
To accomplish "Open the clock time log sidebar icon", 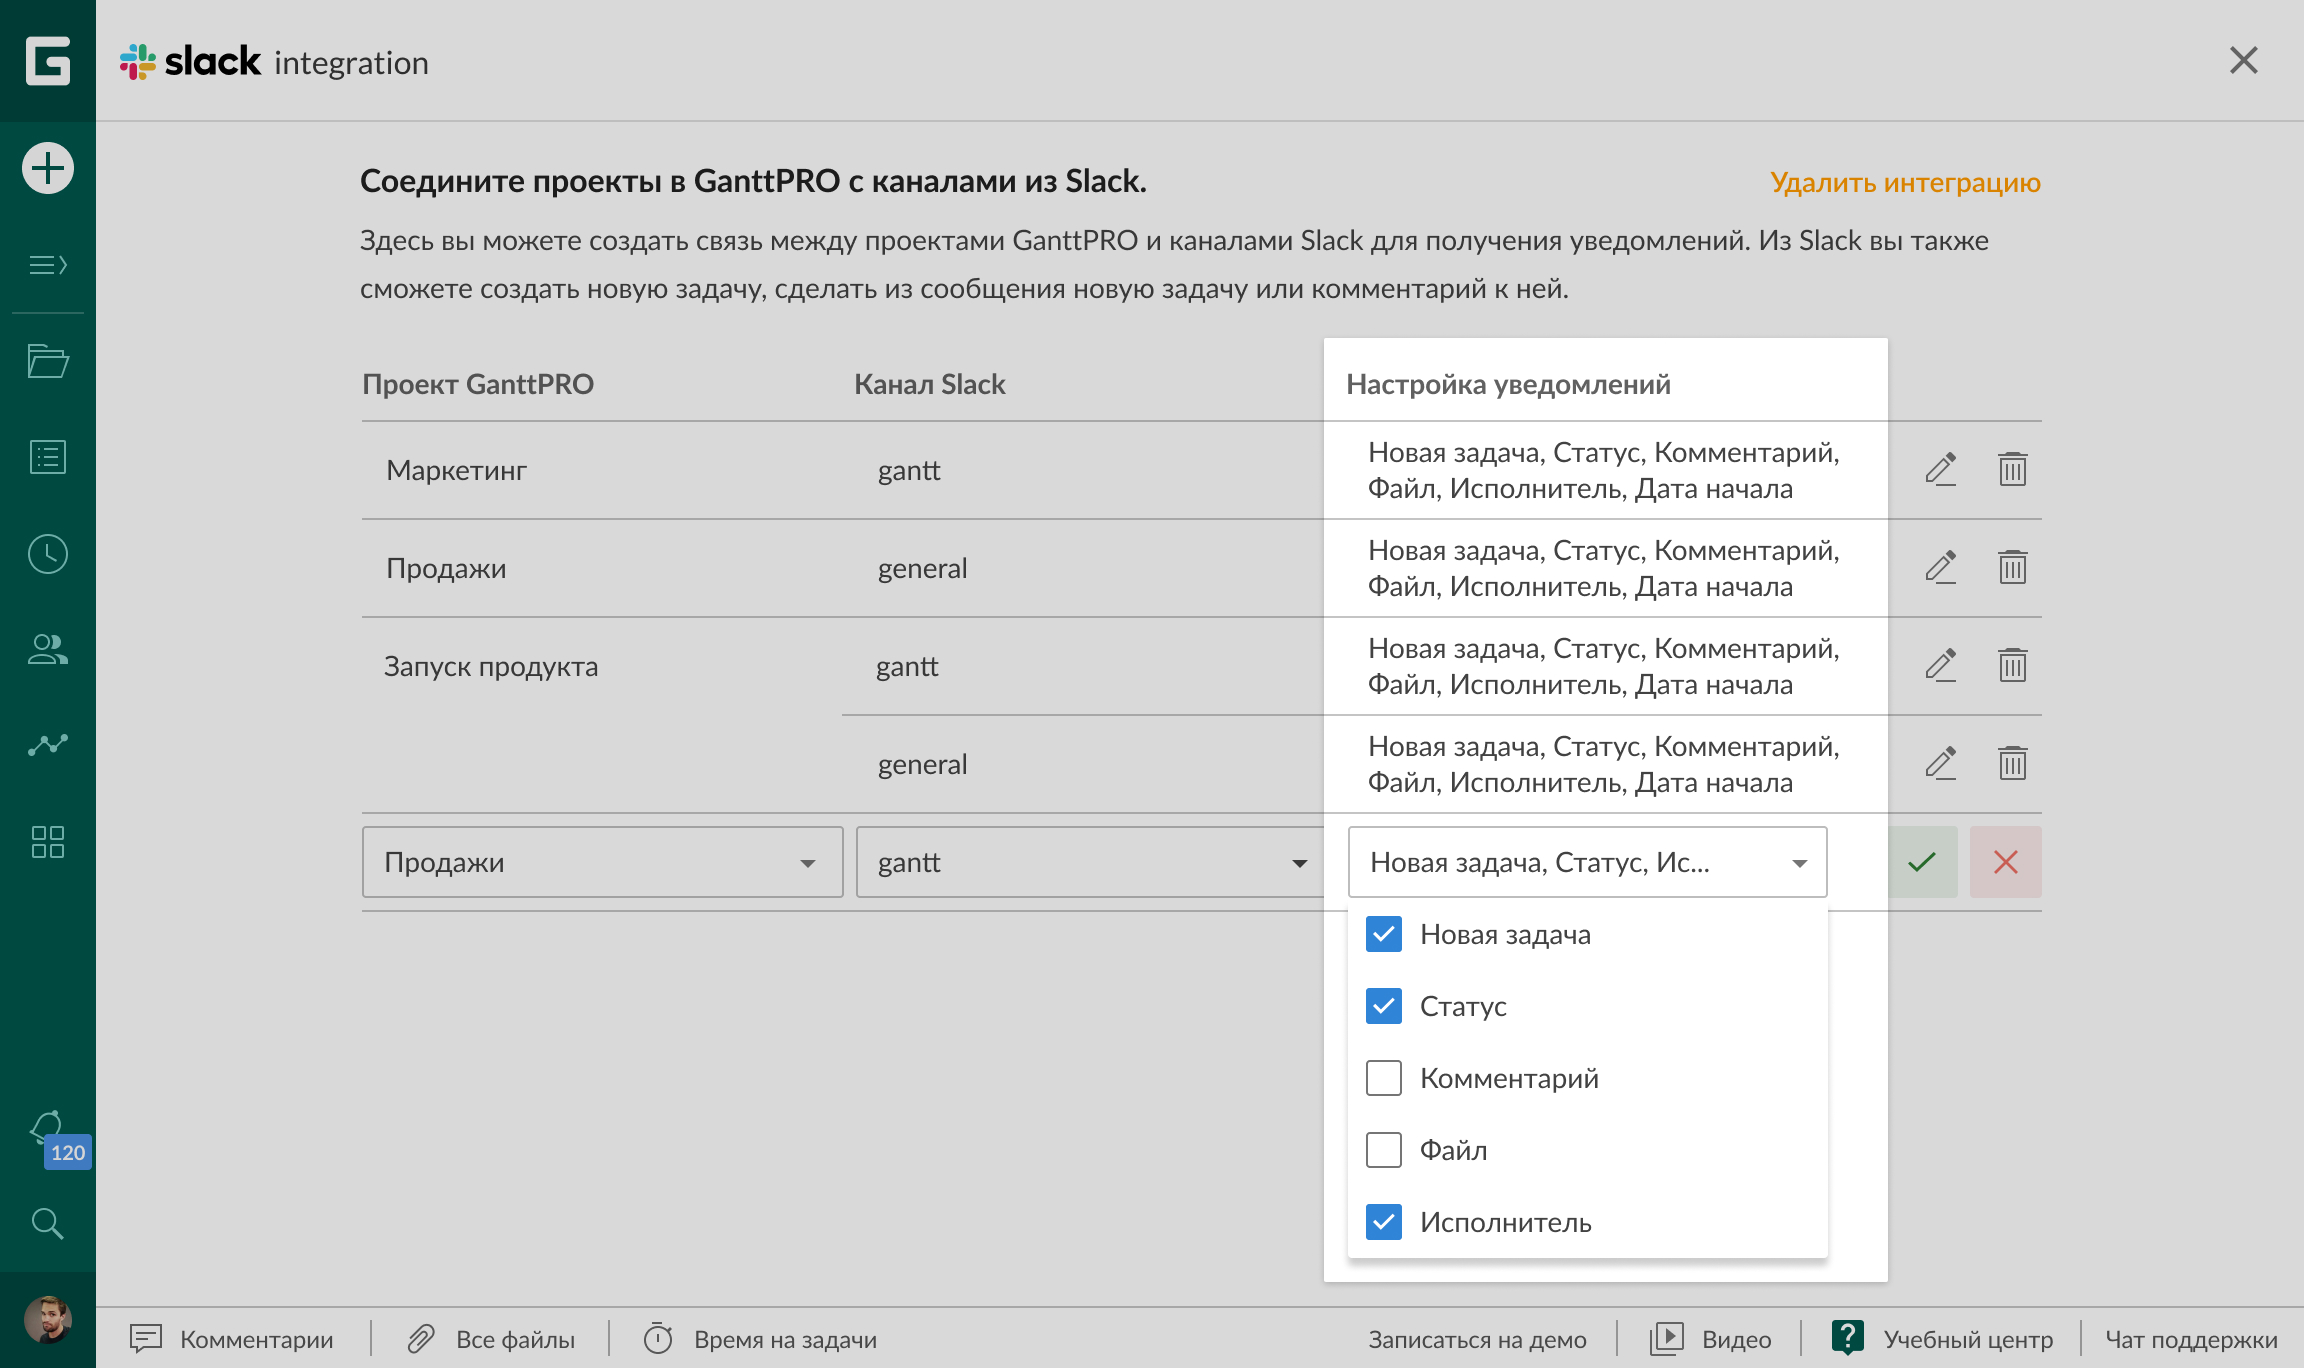I will coord(48,554).
